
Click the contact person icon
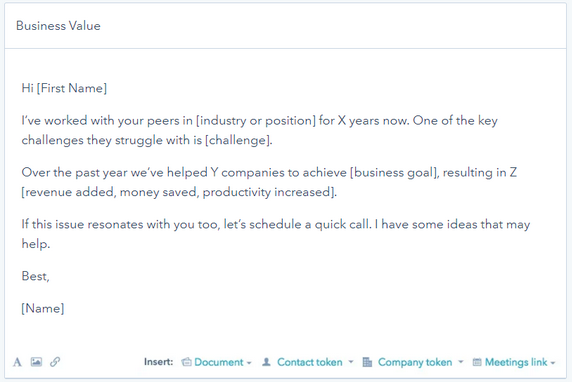[x=266, y=362]
